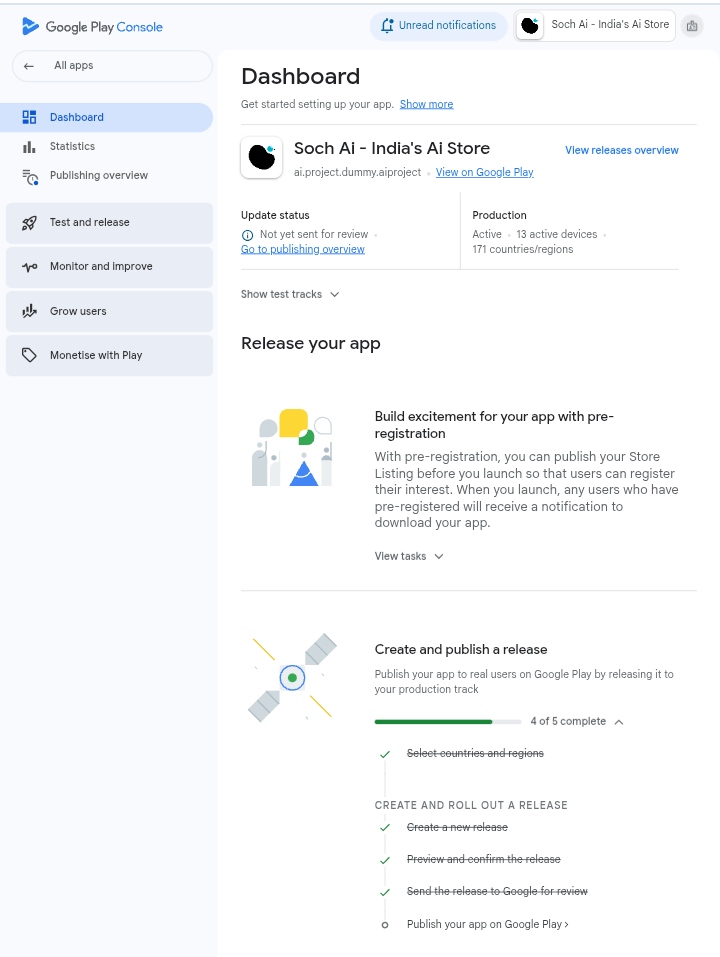Expand the Monitor and improve section
Image resolution: width=720 pixels, height=957 pixels.
coord(110,267)
